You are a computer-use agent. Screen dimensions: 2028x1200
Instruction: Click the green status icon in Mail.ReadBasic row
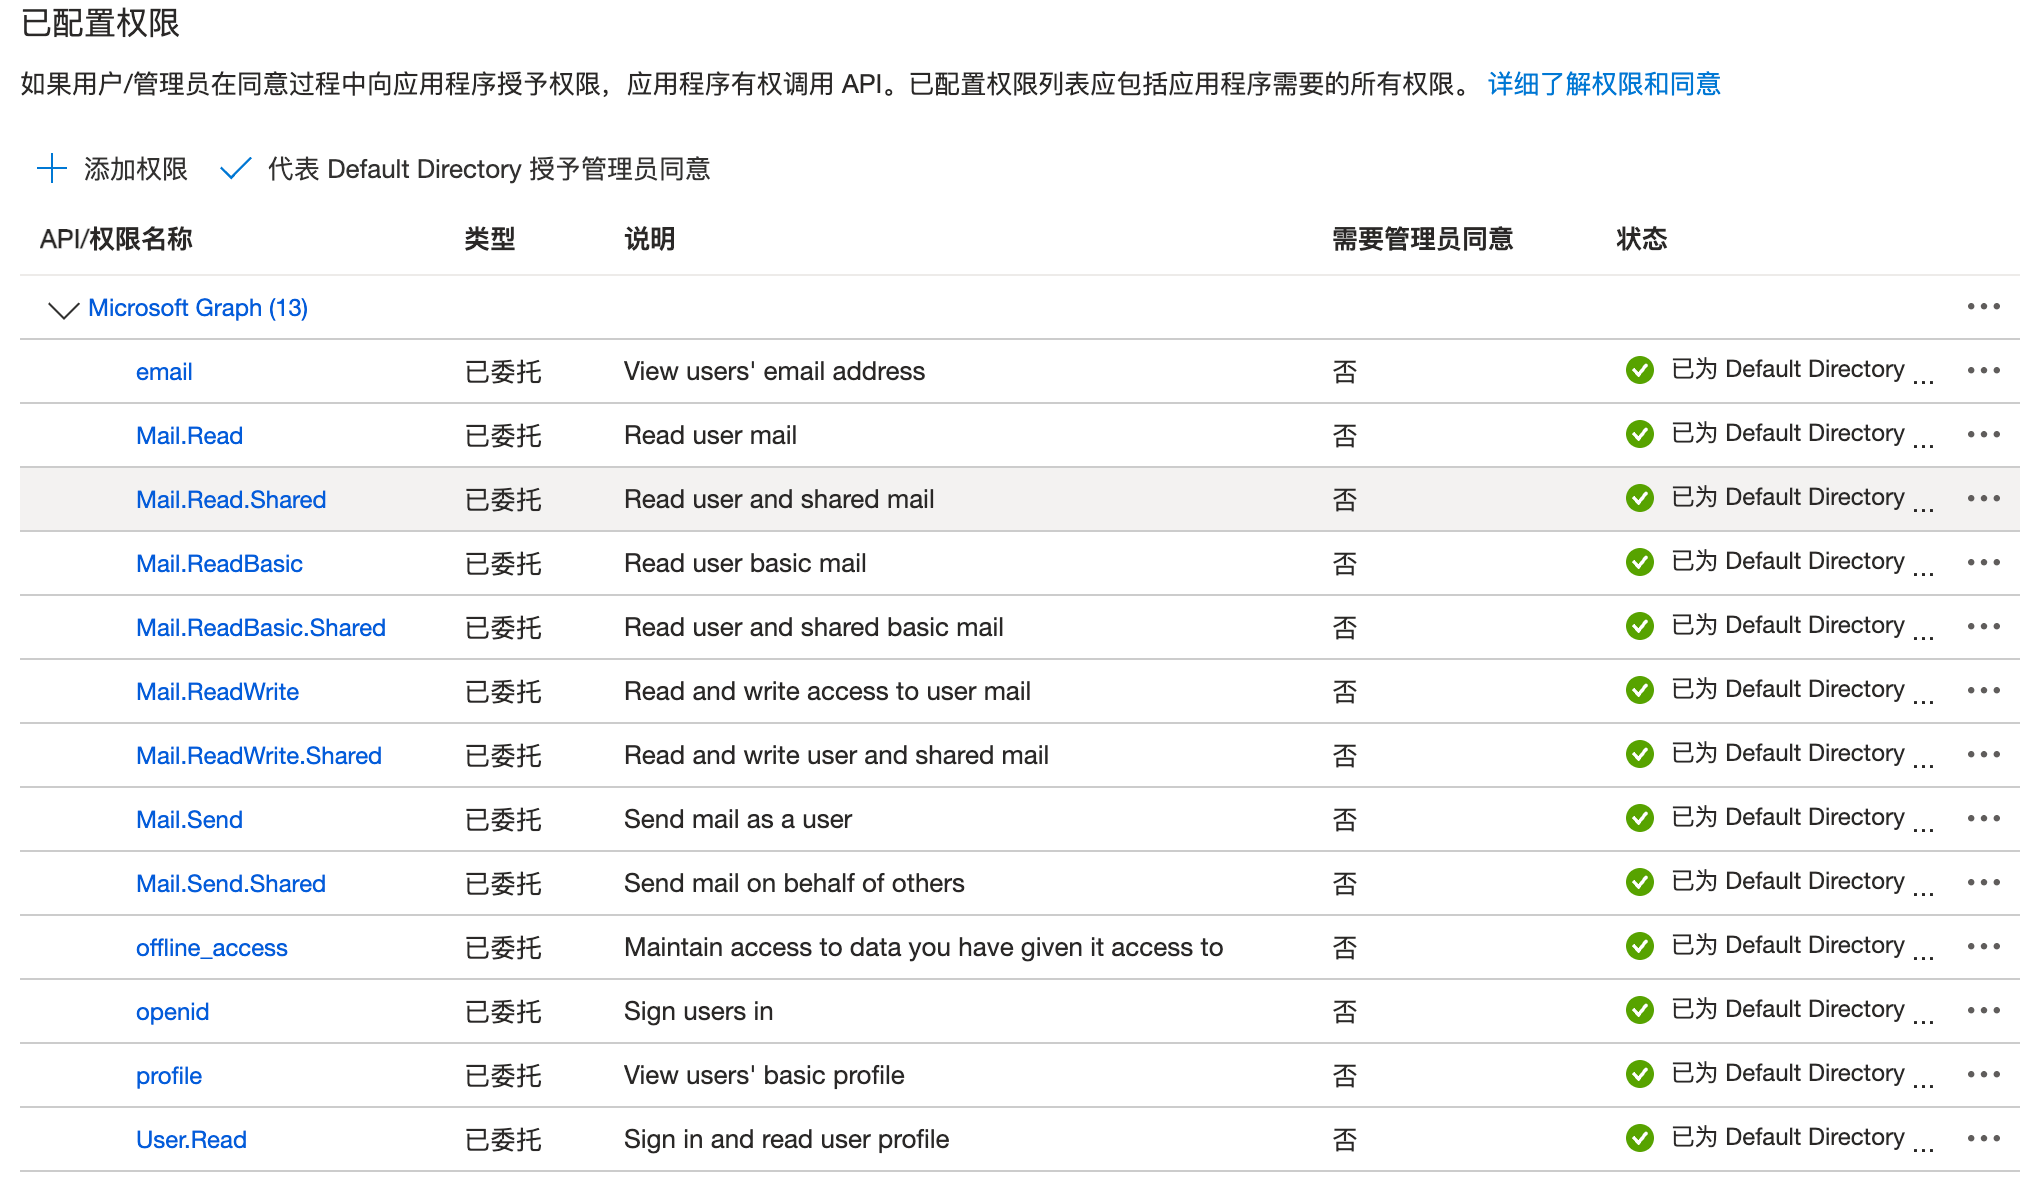(x=1640, y=562)
